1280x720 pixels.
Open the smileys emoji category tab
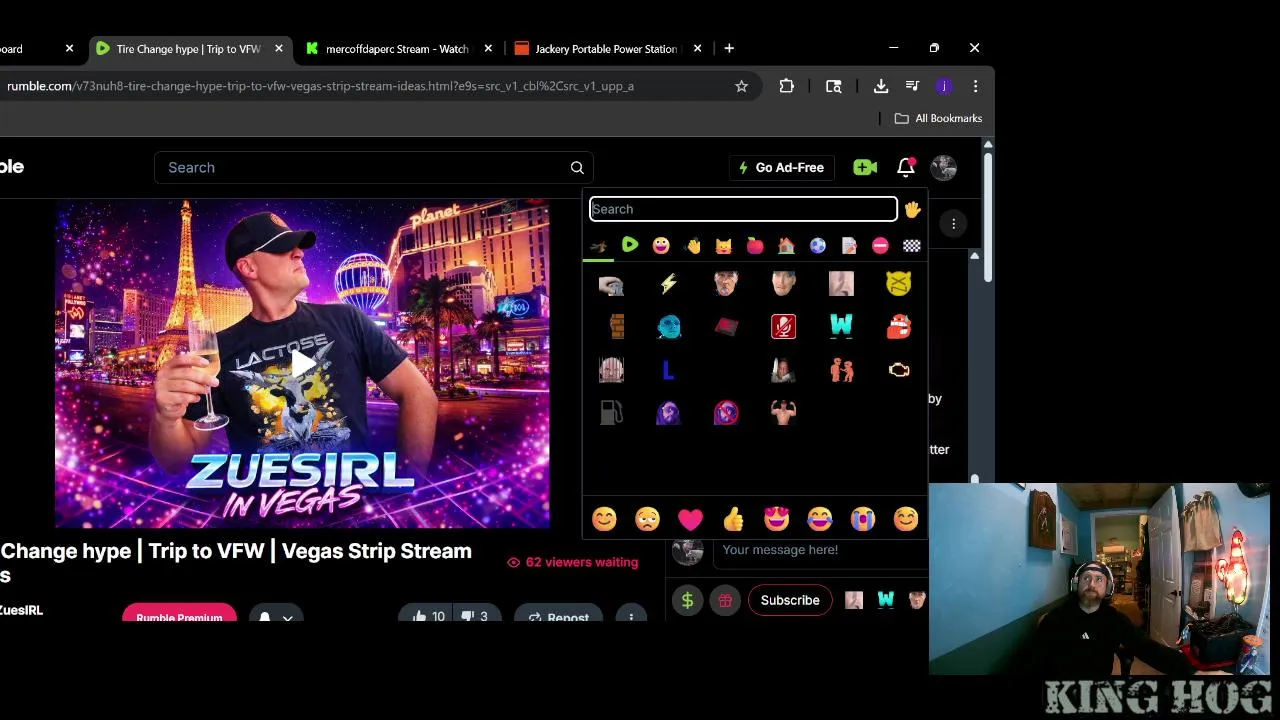661,245
